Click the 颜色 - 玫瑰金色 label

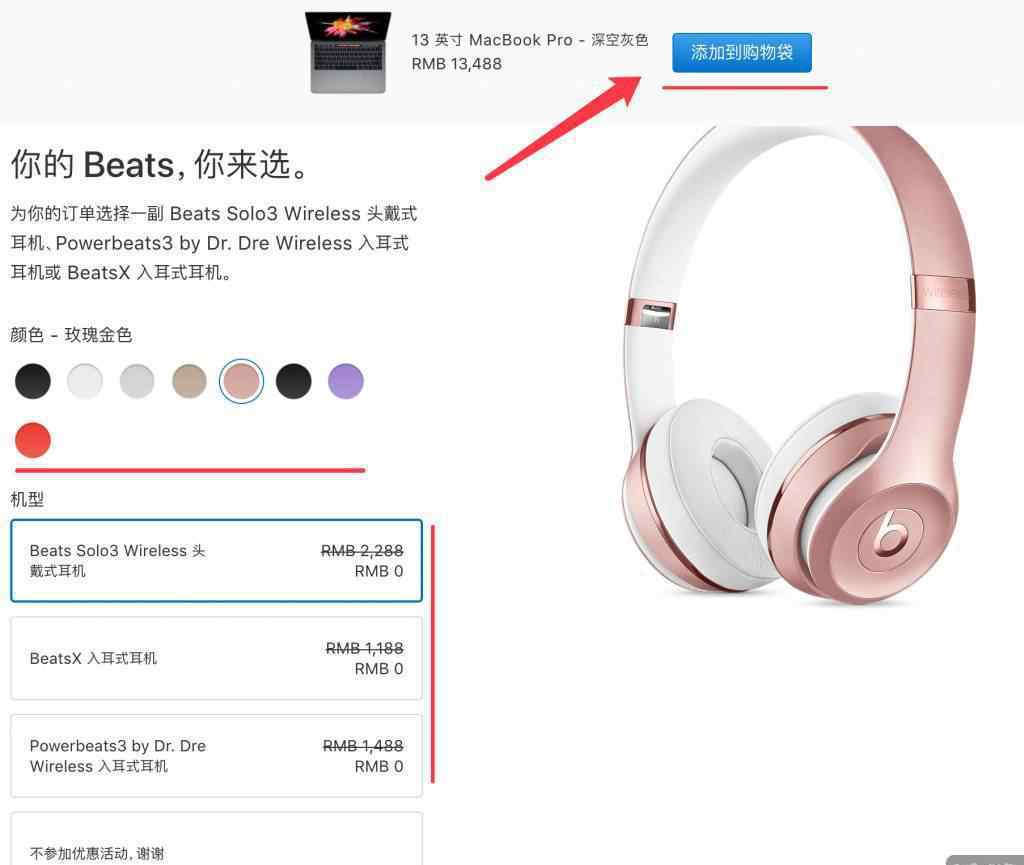71,335
